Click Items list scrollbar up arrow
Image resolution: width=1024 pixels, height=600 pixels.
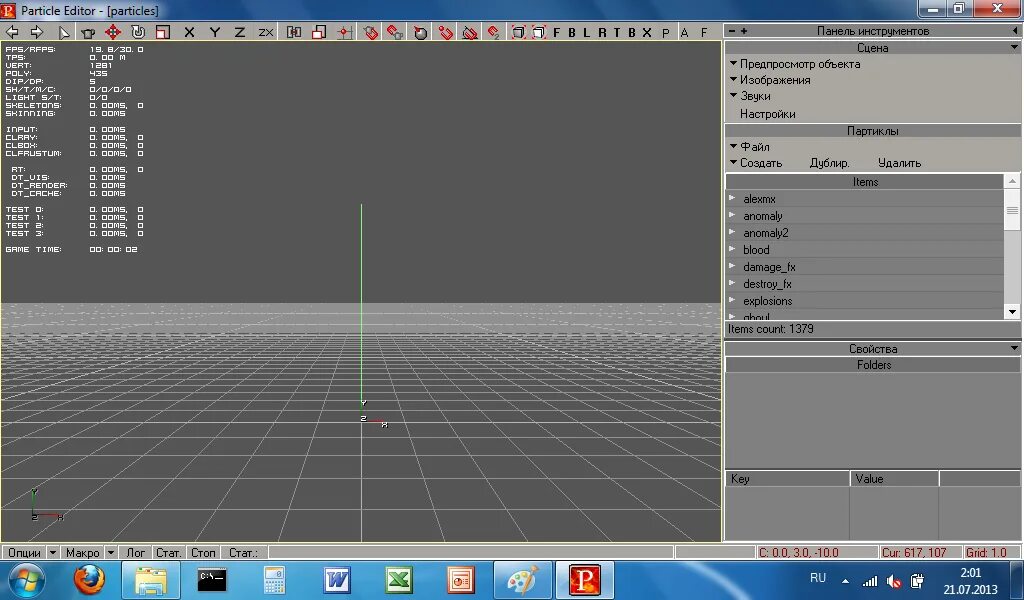point(1012,181)
